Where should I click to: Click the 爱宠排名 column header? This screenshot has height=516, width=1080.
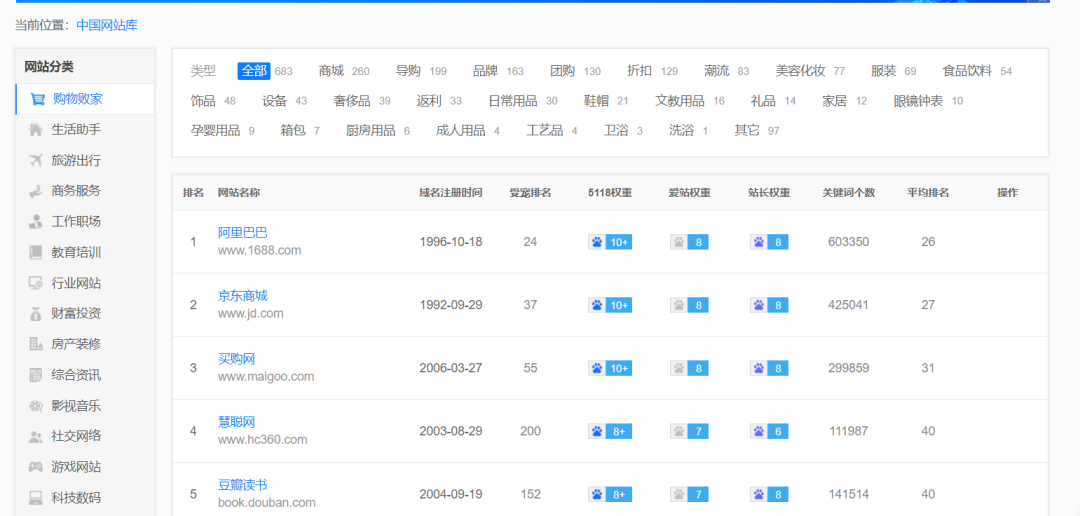pos(530,193)
